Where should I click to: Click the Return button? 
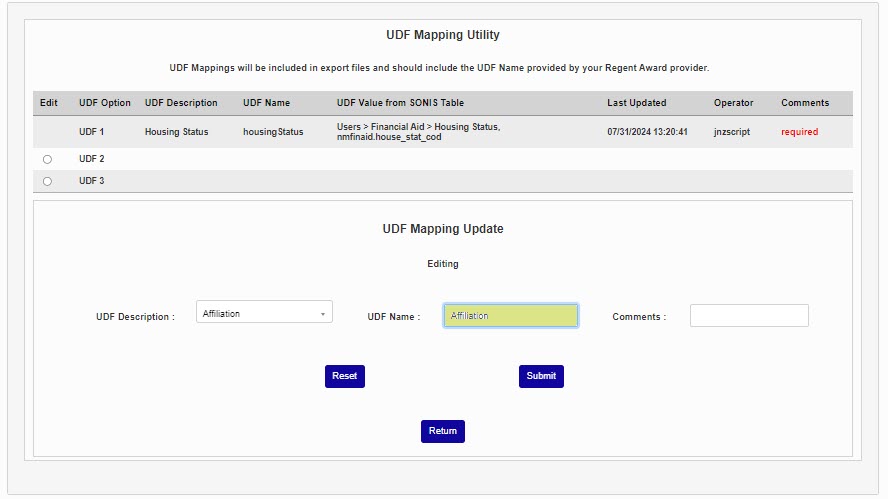pos(442,431)
